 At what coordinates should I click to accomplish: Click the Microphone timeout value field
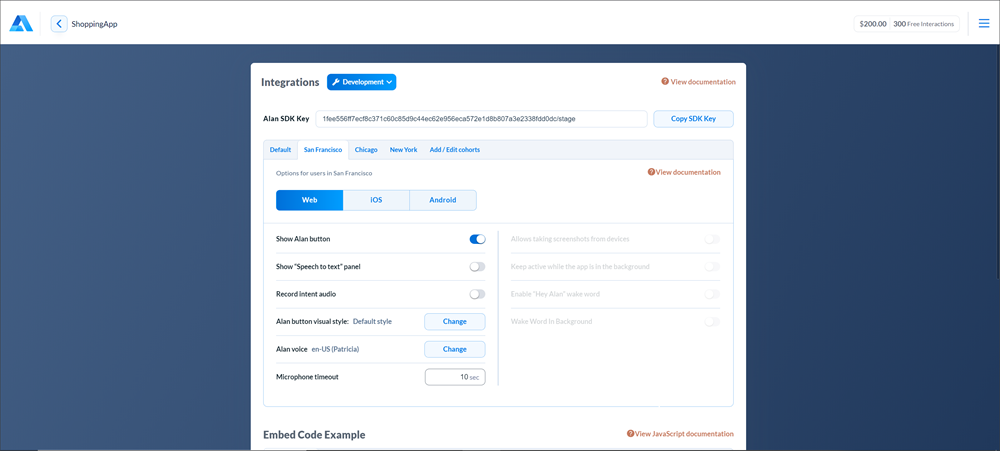454,377
